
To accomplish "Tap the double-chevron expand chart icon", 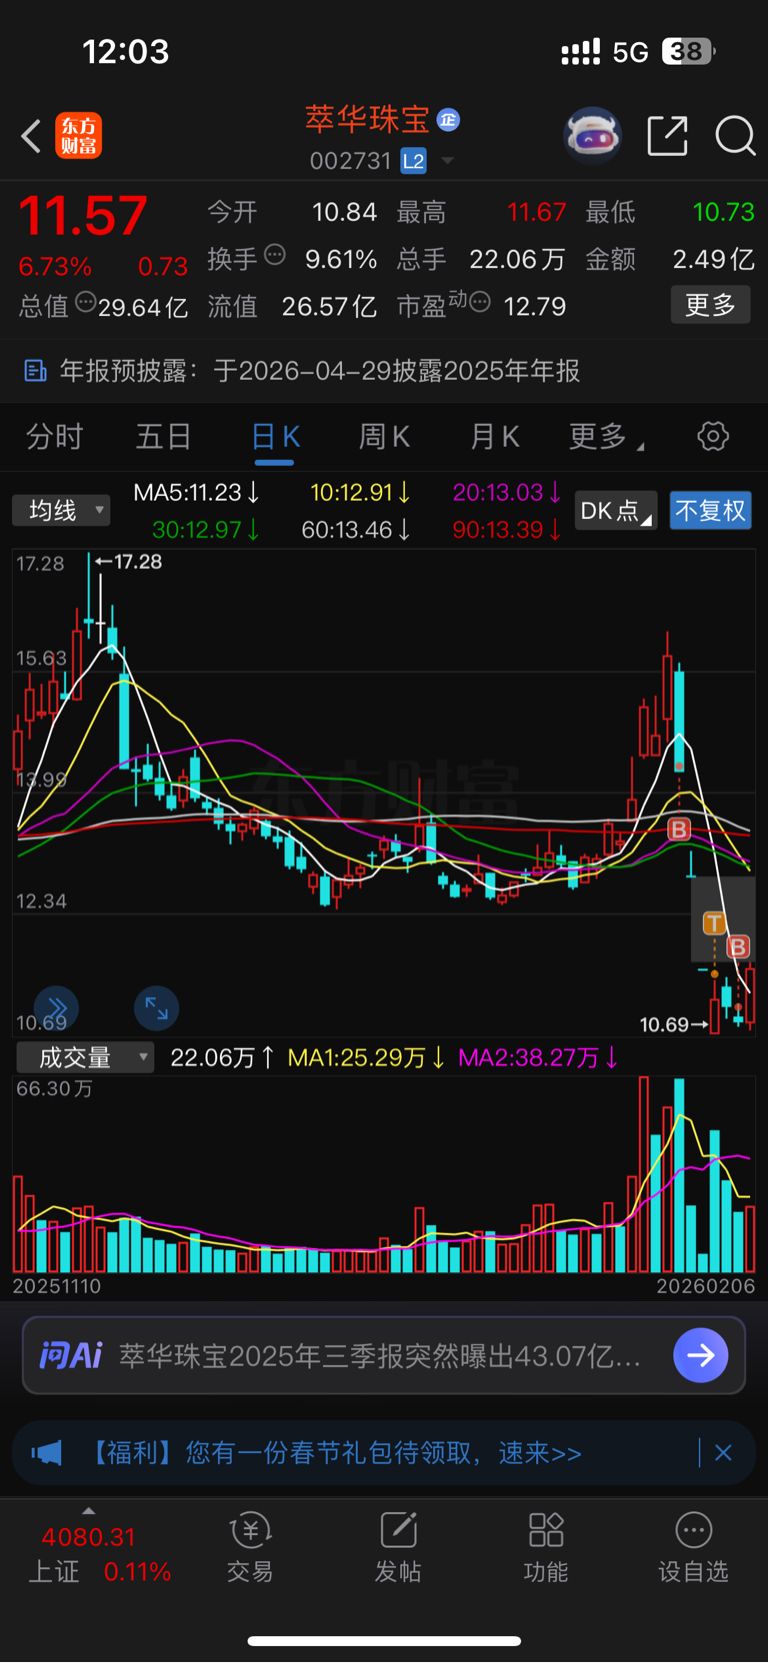I will (x=56, y=1008).
